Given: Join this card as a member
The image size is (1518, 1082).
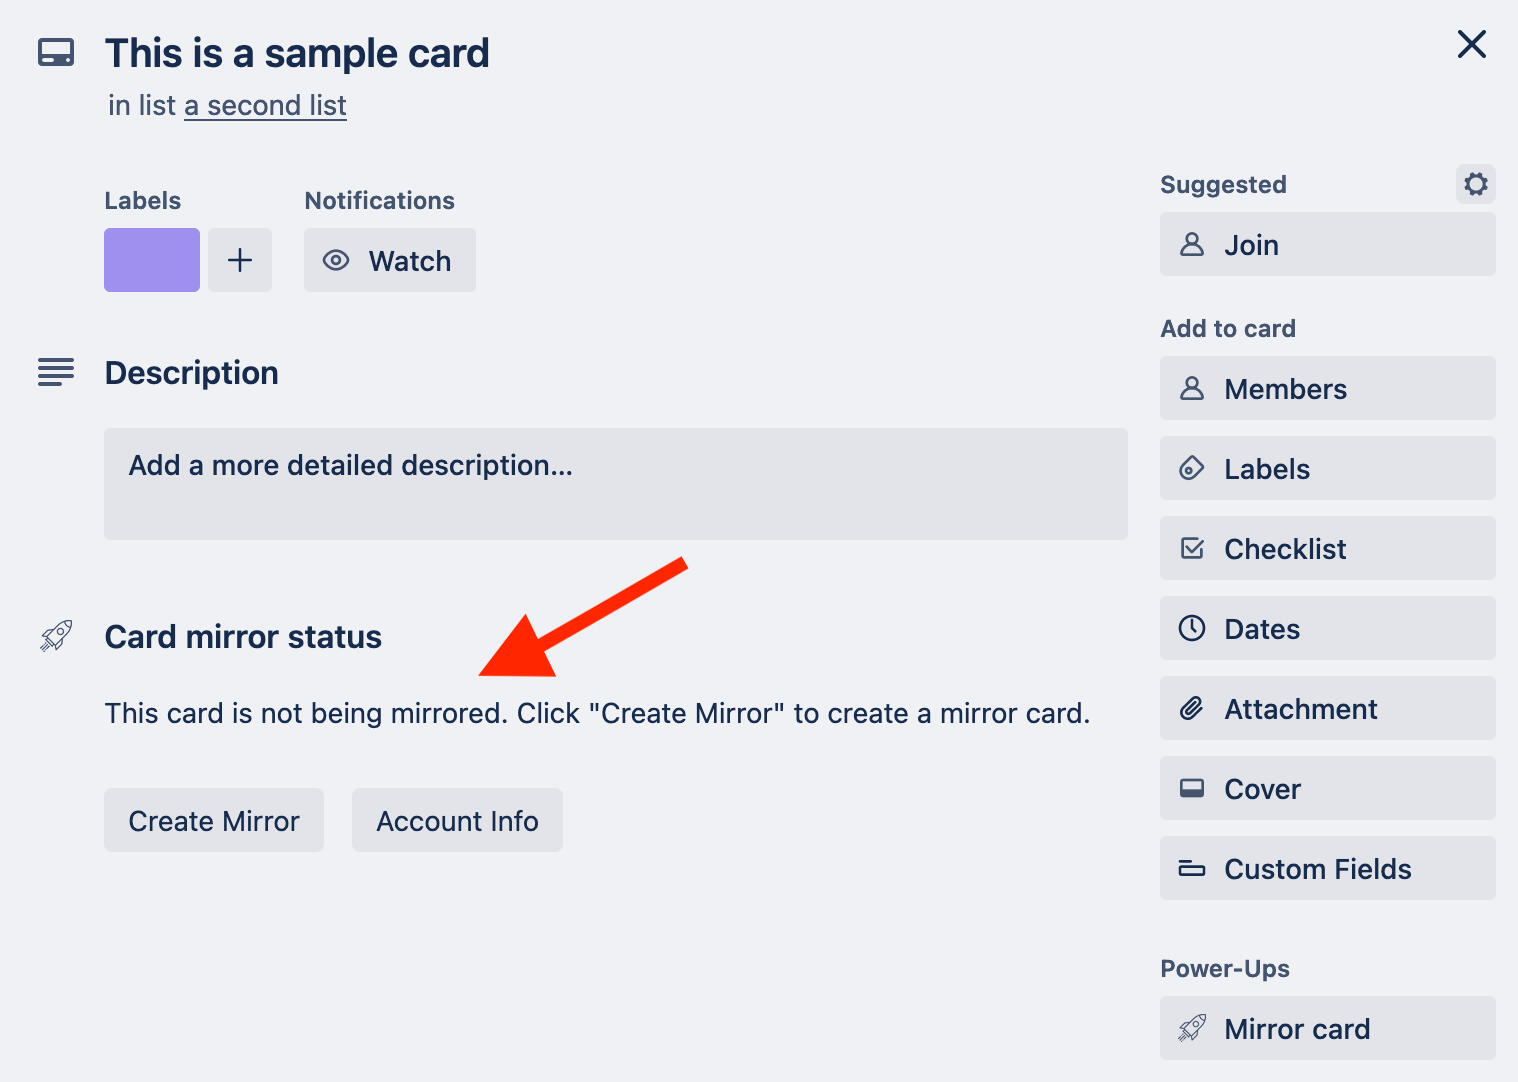Looking at the screenshot, I should pyautogui.click(x=1328, y=244).
